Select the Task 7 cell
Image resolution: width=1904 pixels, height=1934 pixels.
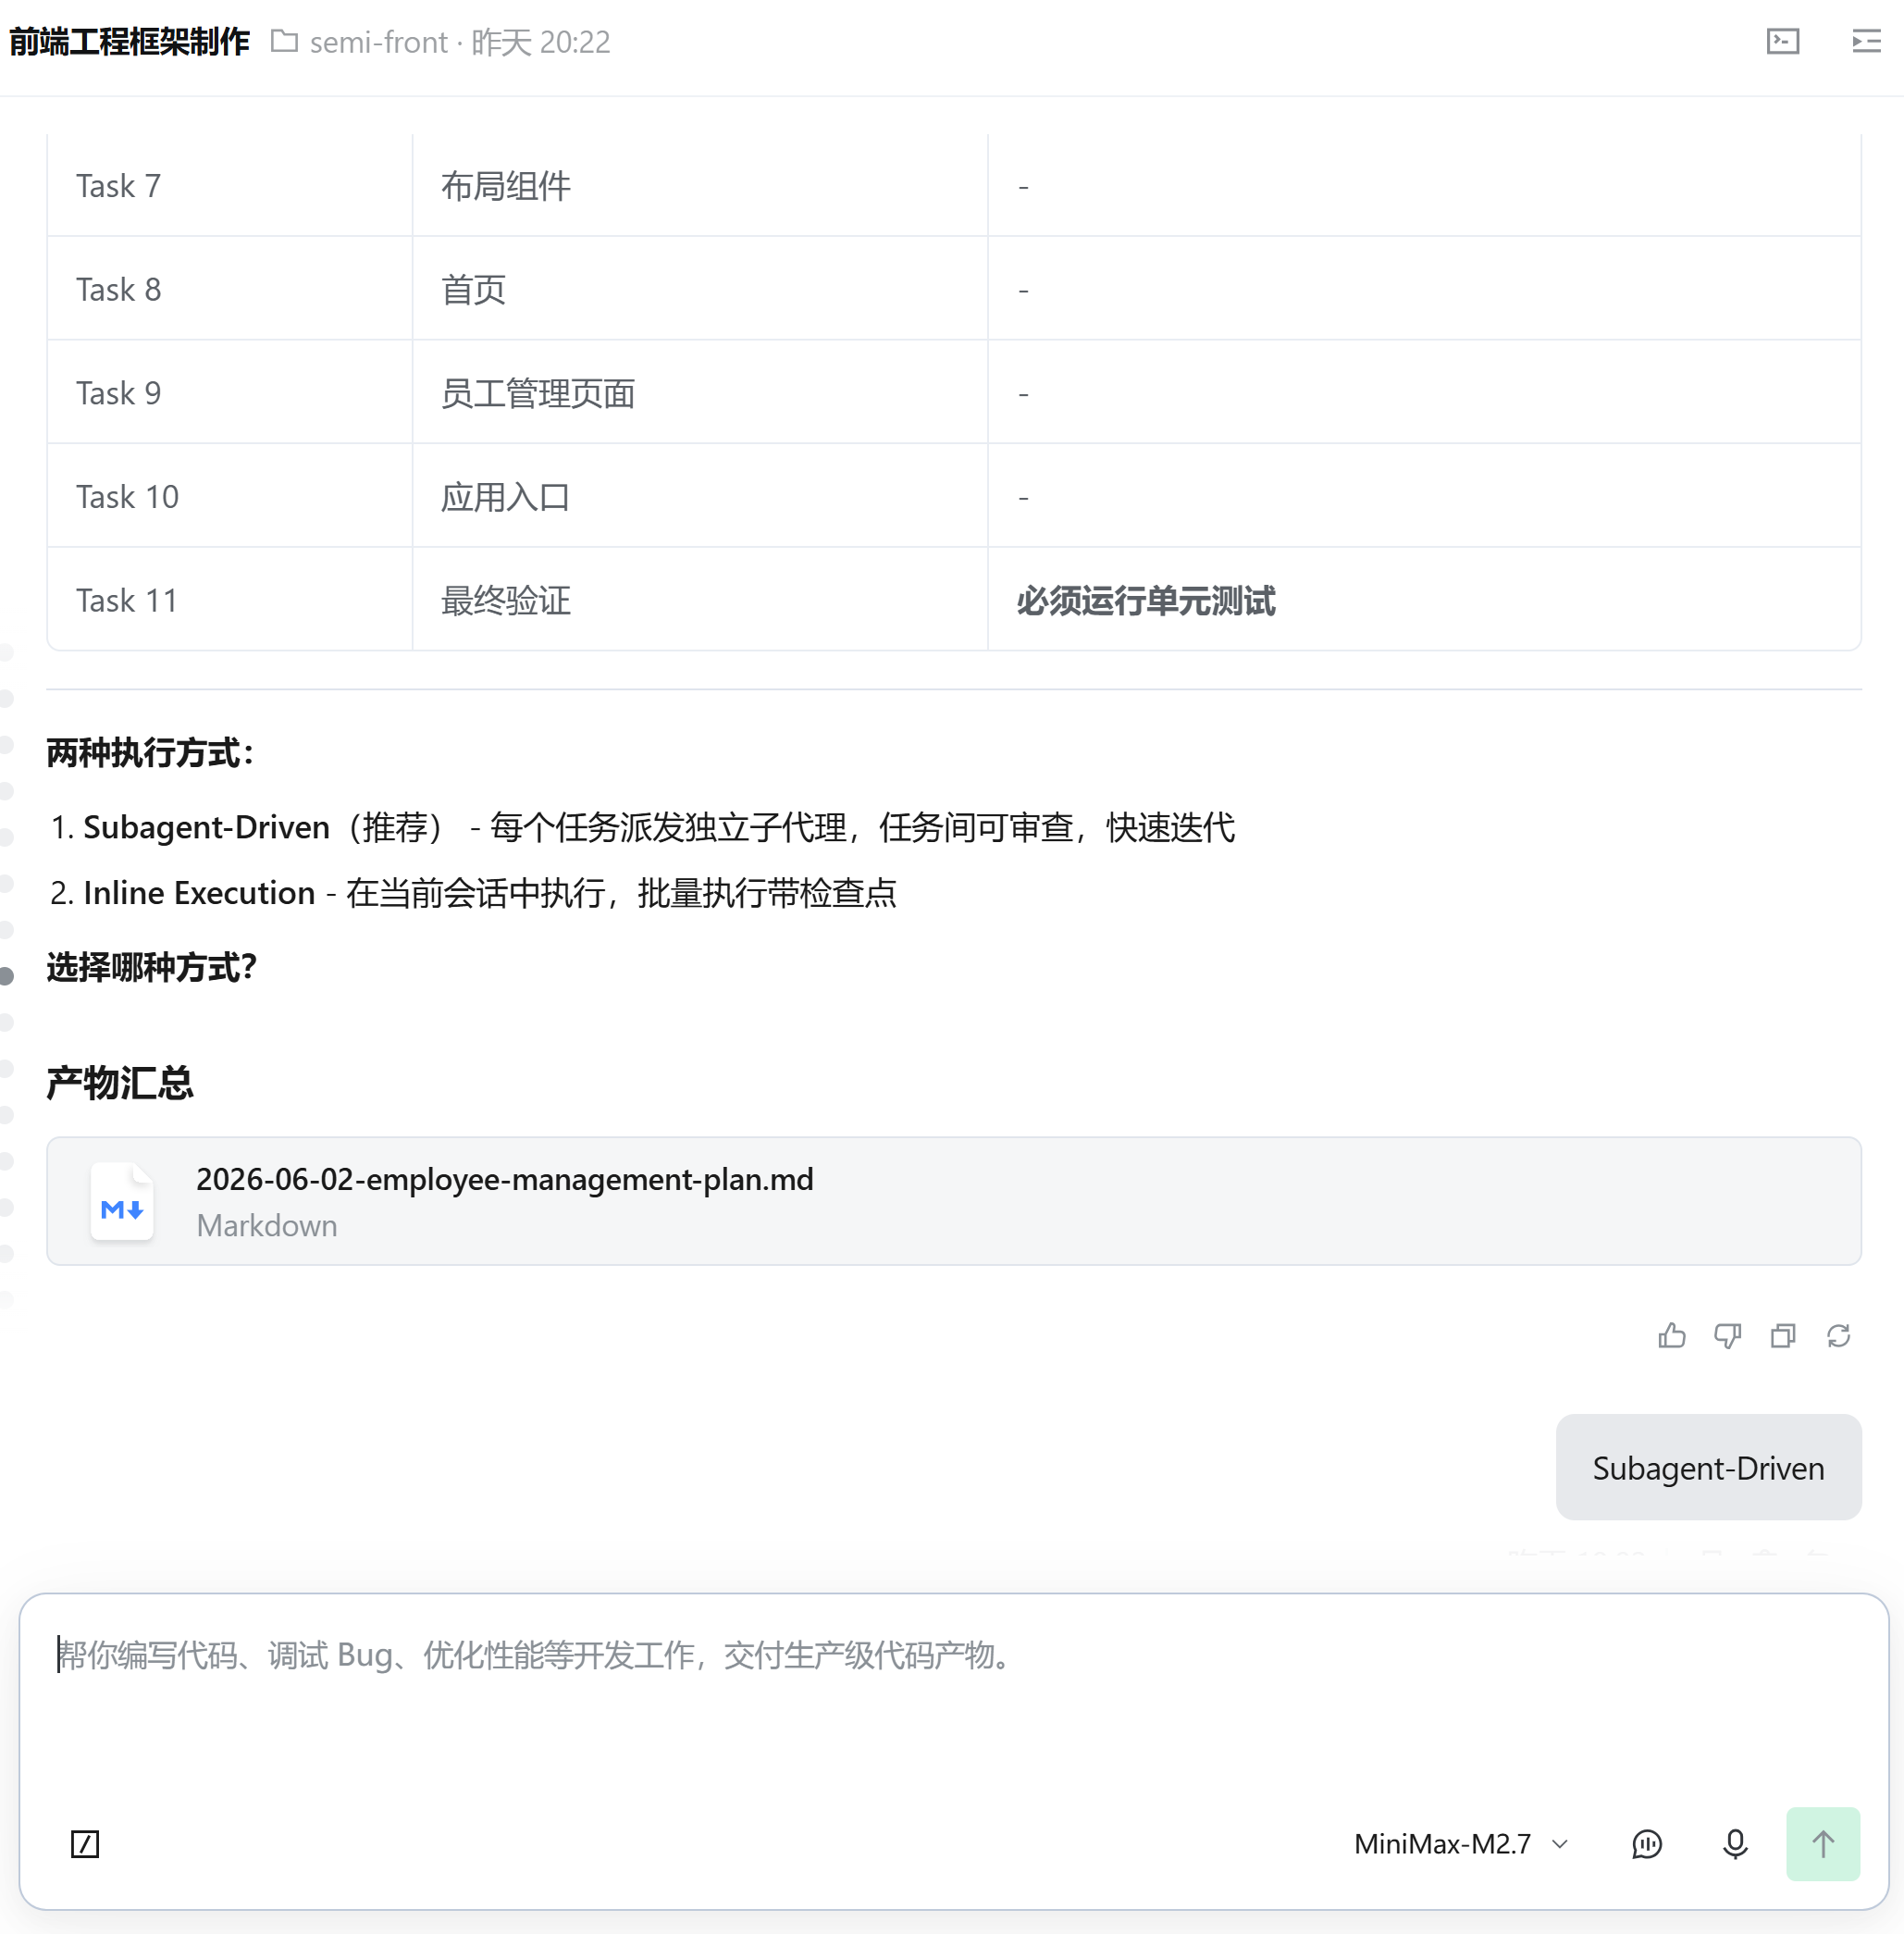pyautogui.click(x=230, y=185)
